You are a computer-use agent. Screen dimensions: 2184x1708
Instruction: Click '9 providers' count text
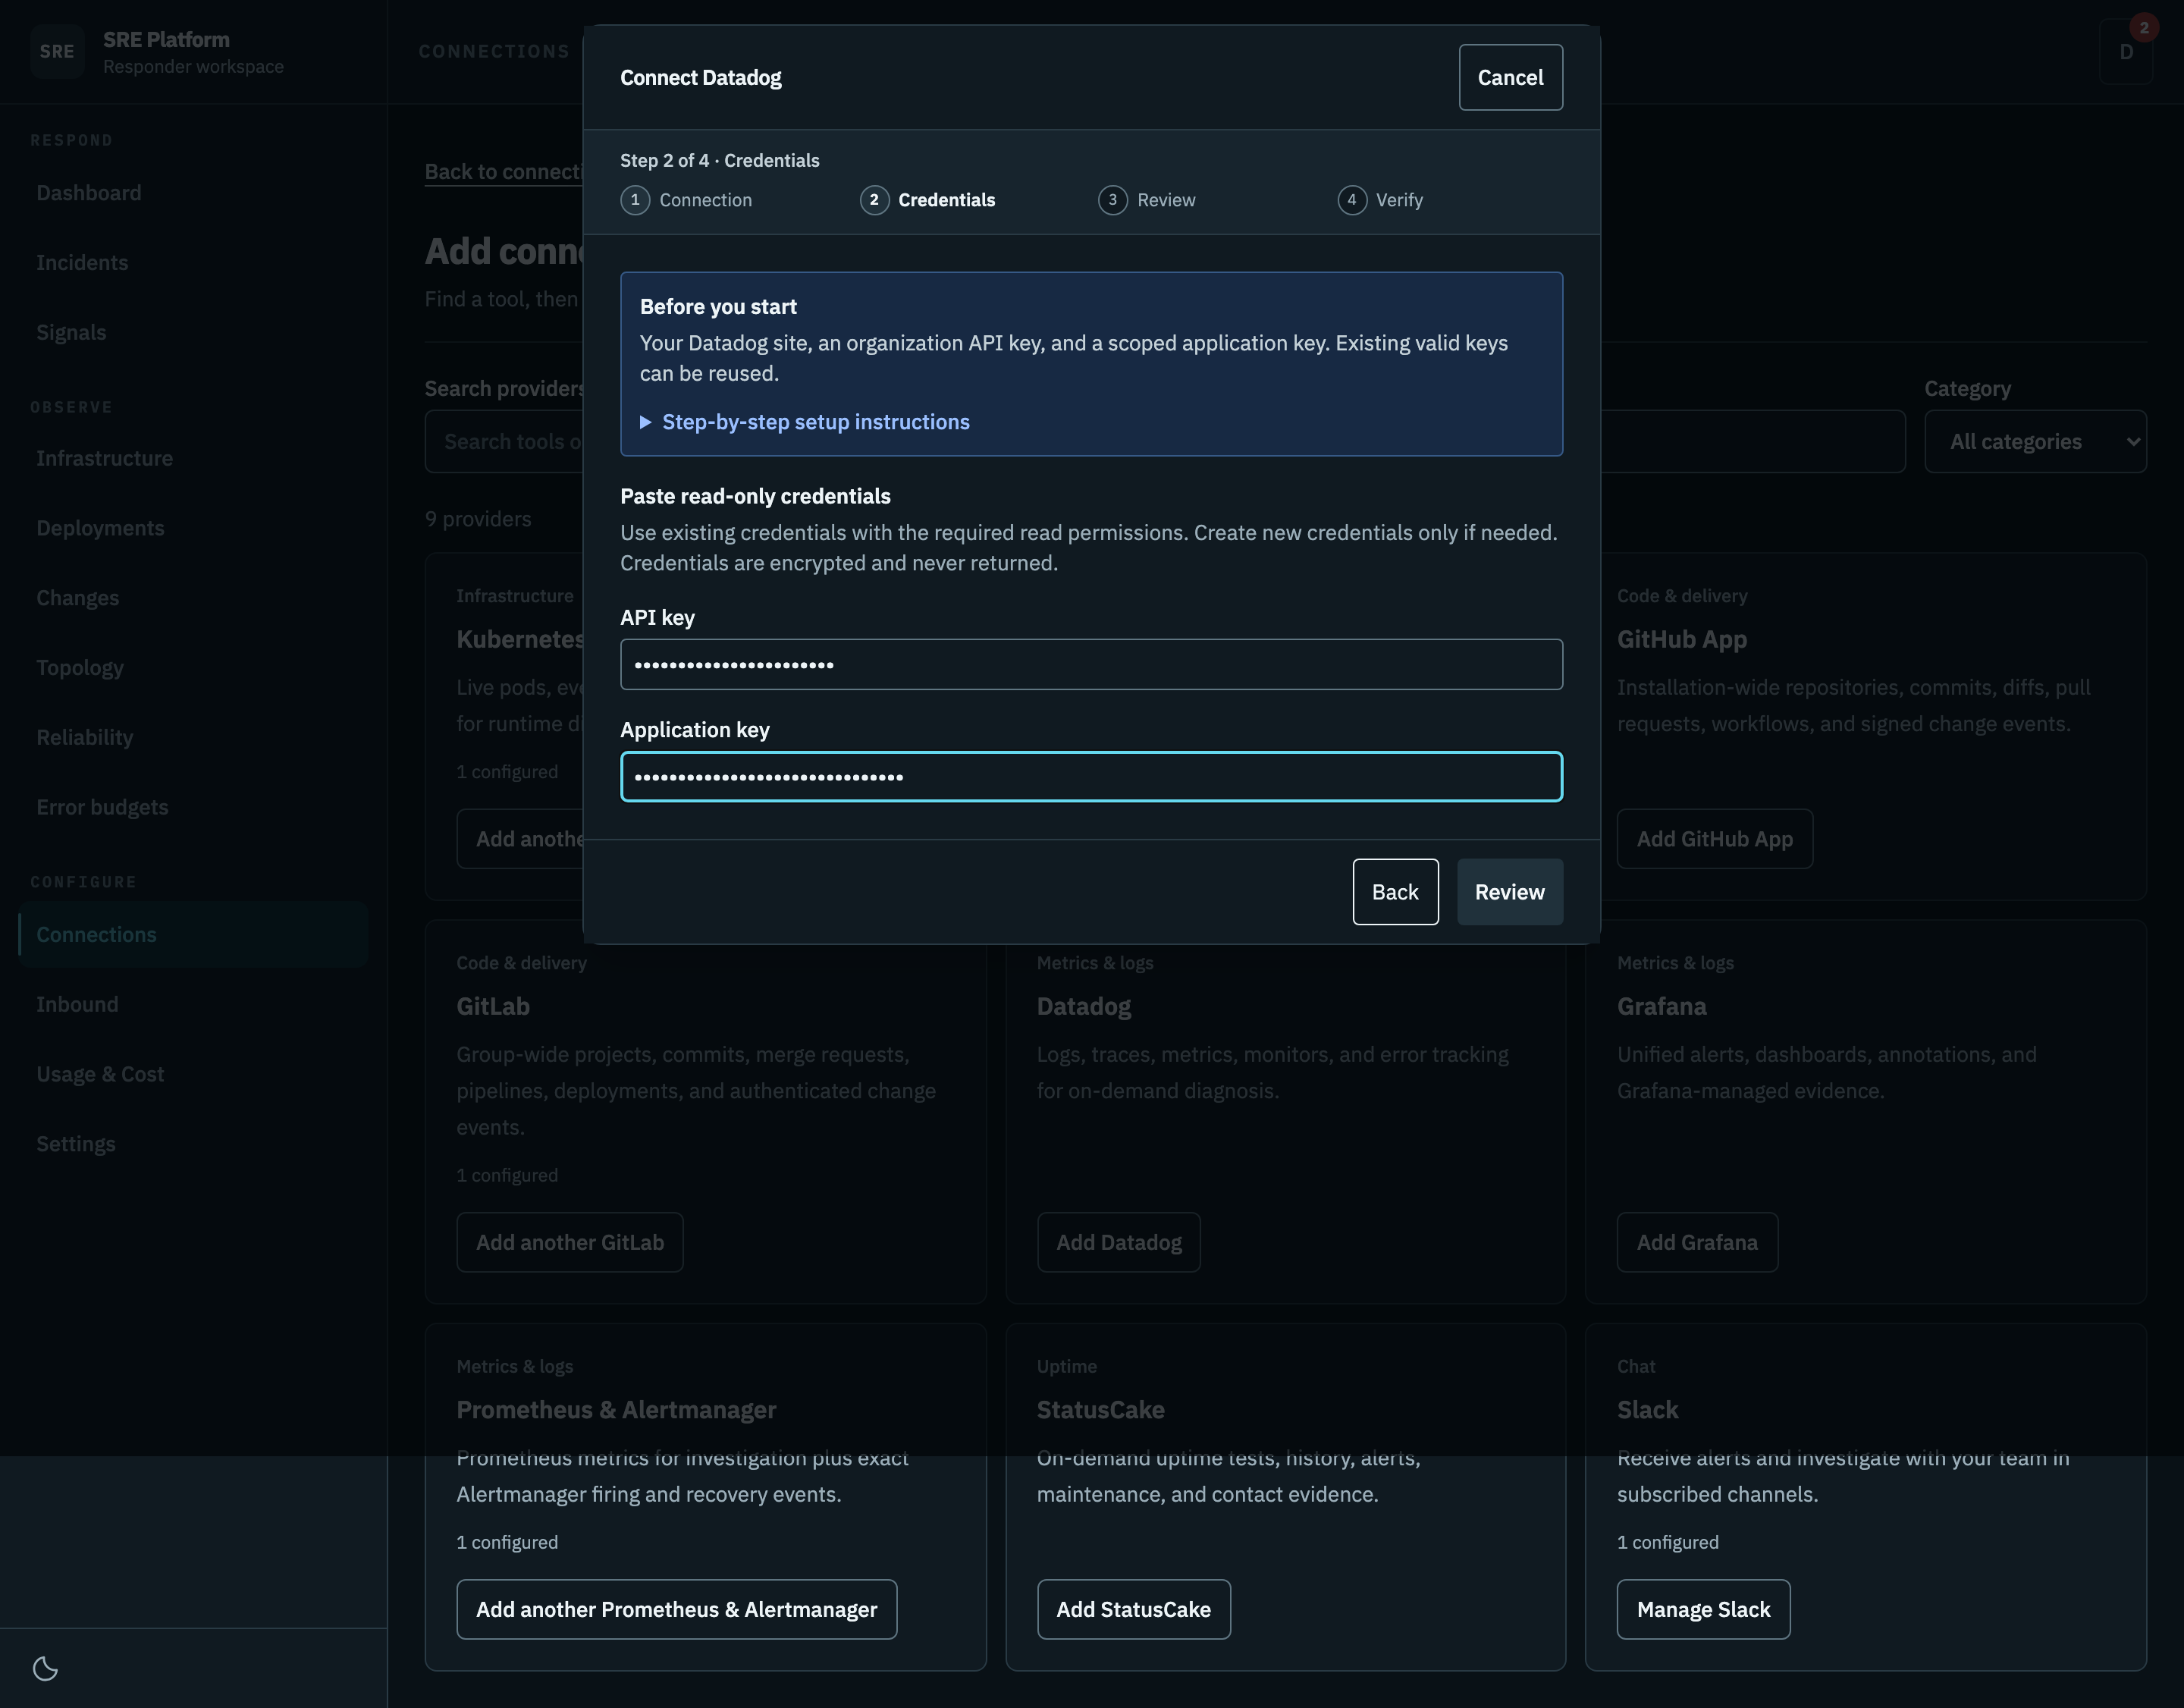coord(478,519)
